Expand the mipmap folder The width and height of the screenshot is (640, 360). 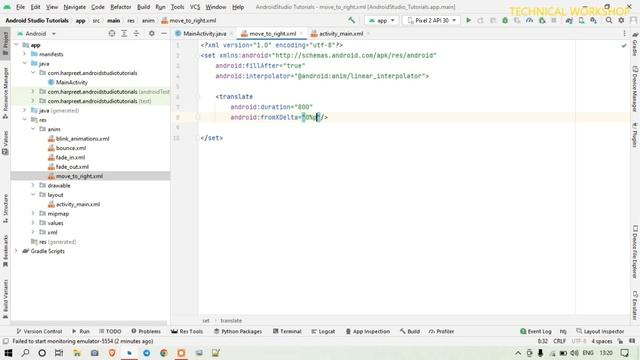[x=33, y=213]
